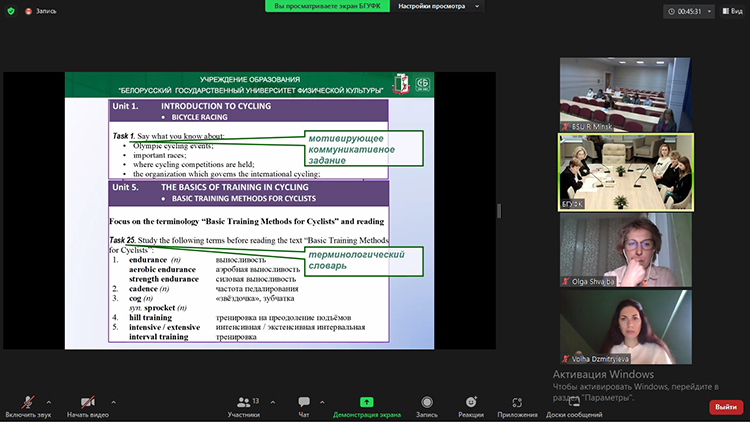Select Olga Shvajba's video thumbnail
This screenshot has width=750, height=423.
tap(626, 250)
